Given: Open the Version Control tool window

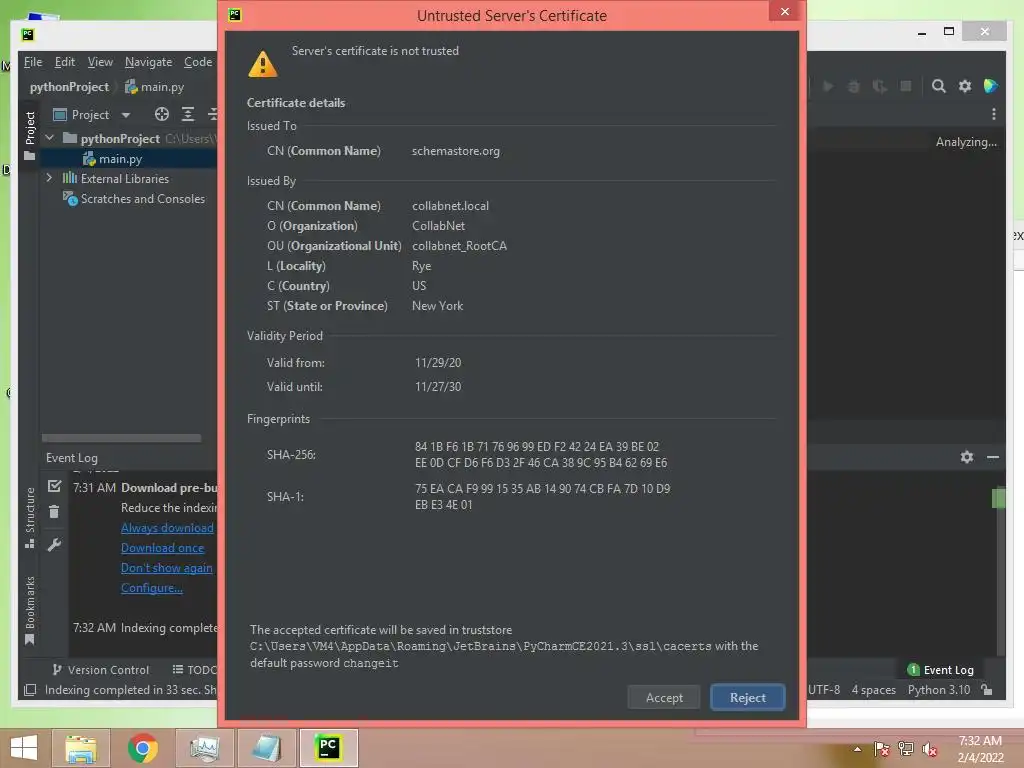Looking at the screenshot, I should (101, 669).
